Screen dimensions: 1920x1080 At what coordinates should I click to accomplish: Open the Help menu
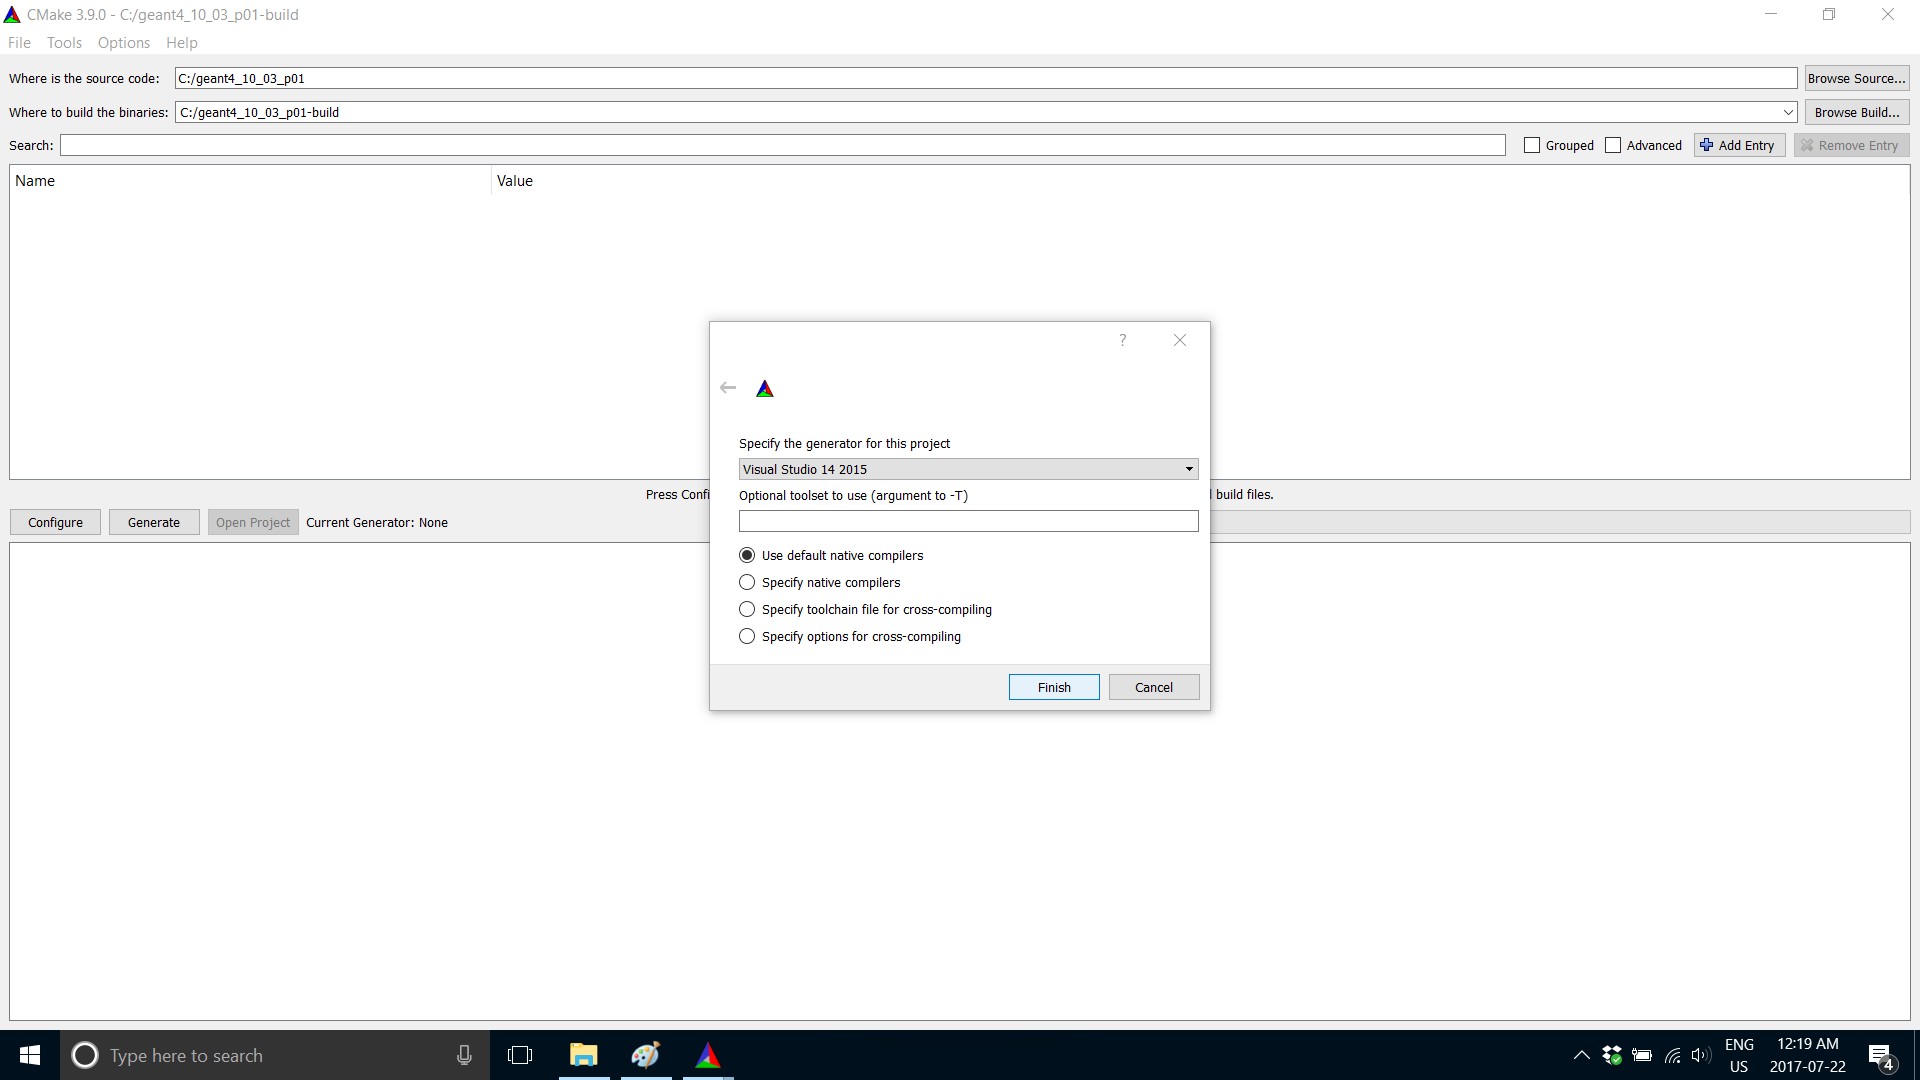tap(181, 43)
